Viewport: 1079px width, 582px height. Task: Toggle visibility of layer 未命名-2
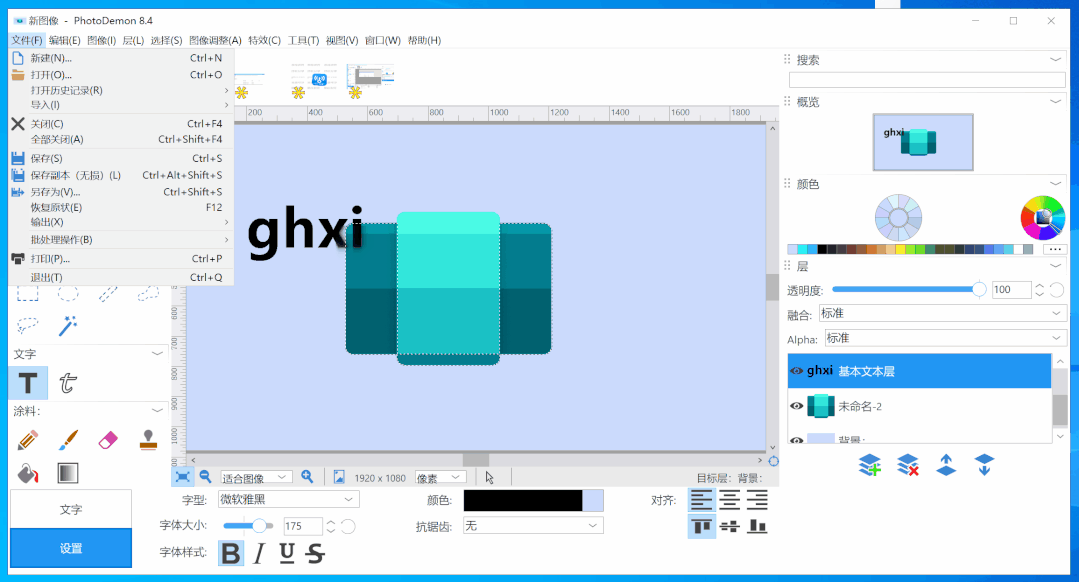[x=797, y=406]
